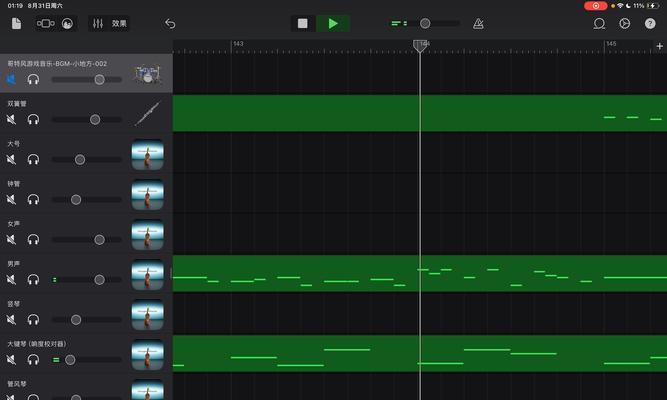Mute the 双簧管 track
The width and height of the screenshot is (667, 400).
[x=11, y=119]
